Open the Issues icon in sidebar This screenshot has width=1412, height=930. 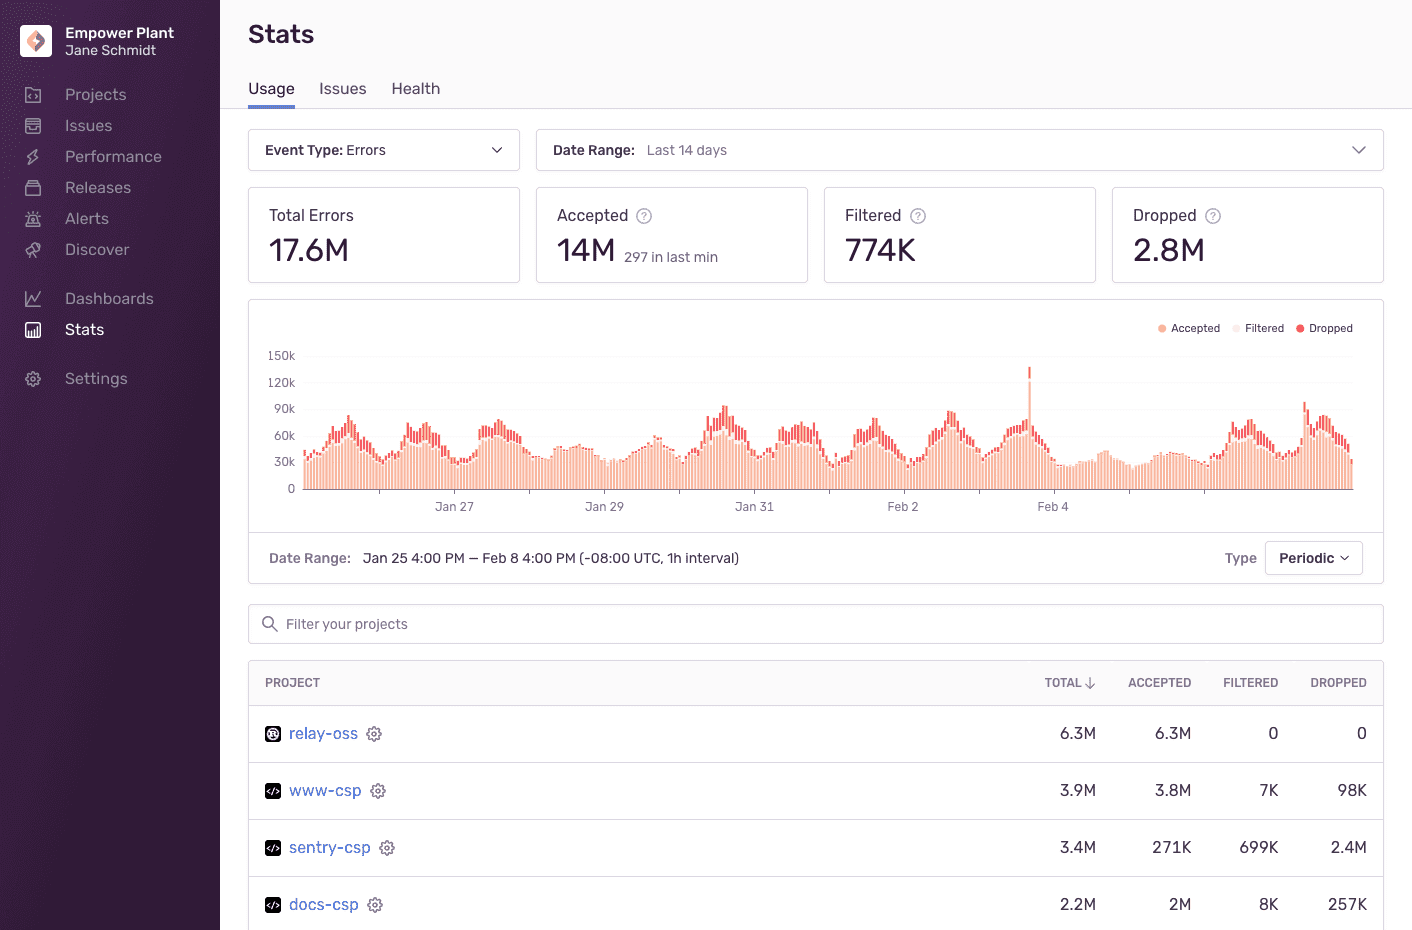33,125
